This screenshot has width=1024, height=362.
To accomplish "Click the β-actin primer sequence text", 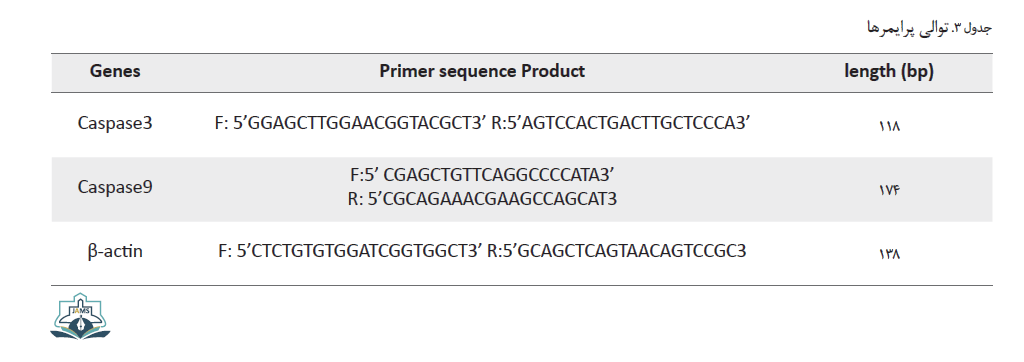I will pyautogui.click(x=482, y=251).
